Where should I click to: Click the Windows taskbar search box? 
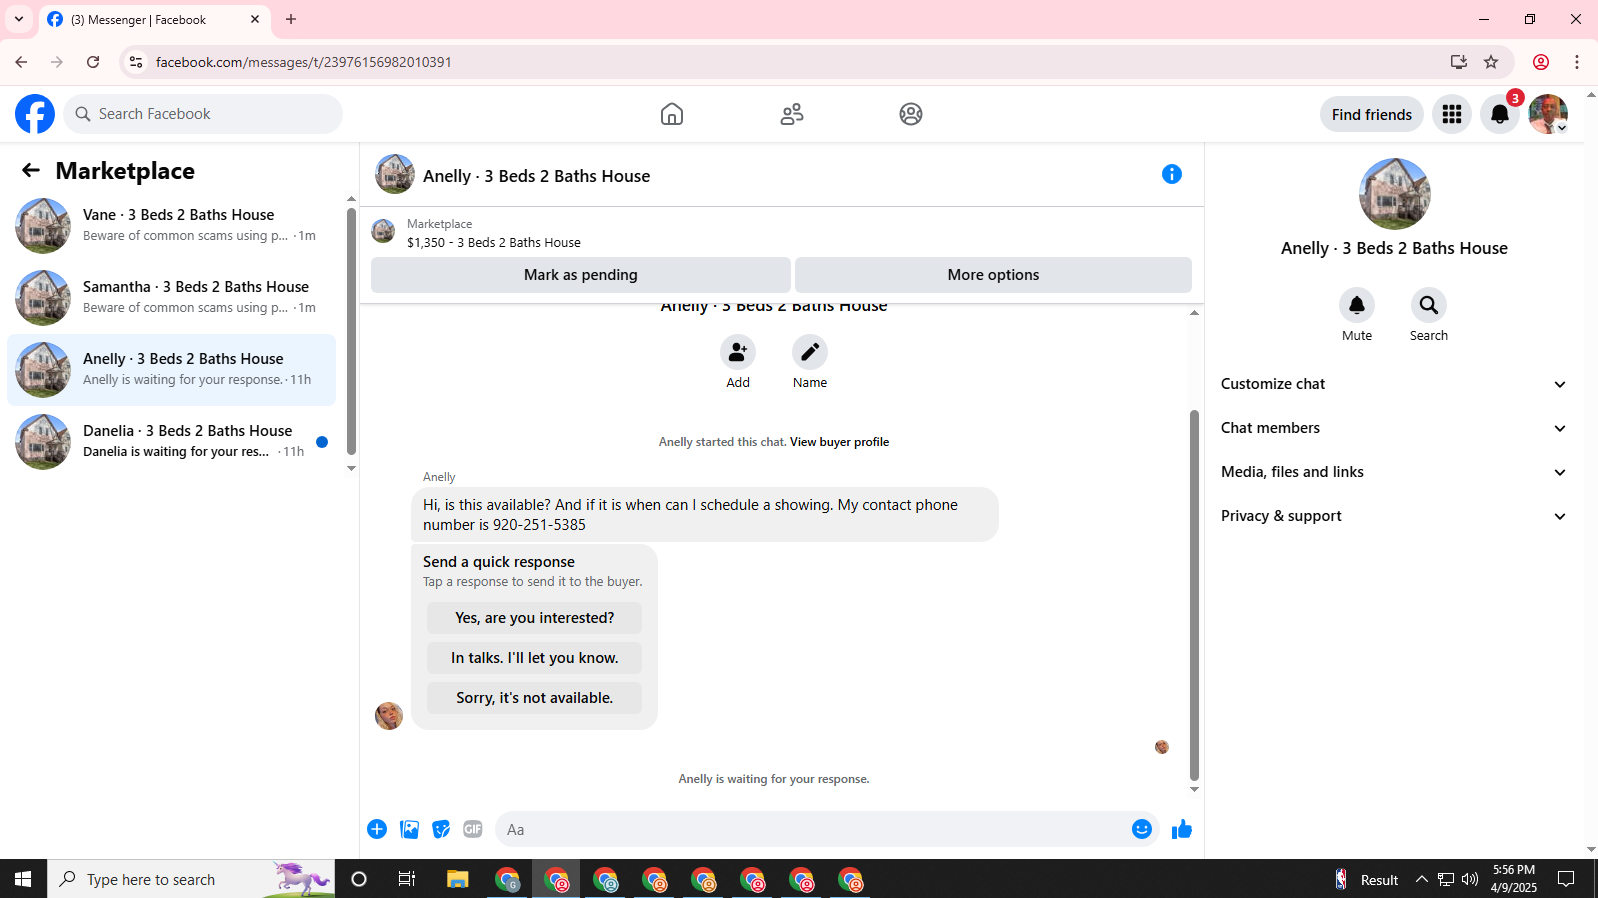pos(191,879)
